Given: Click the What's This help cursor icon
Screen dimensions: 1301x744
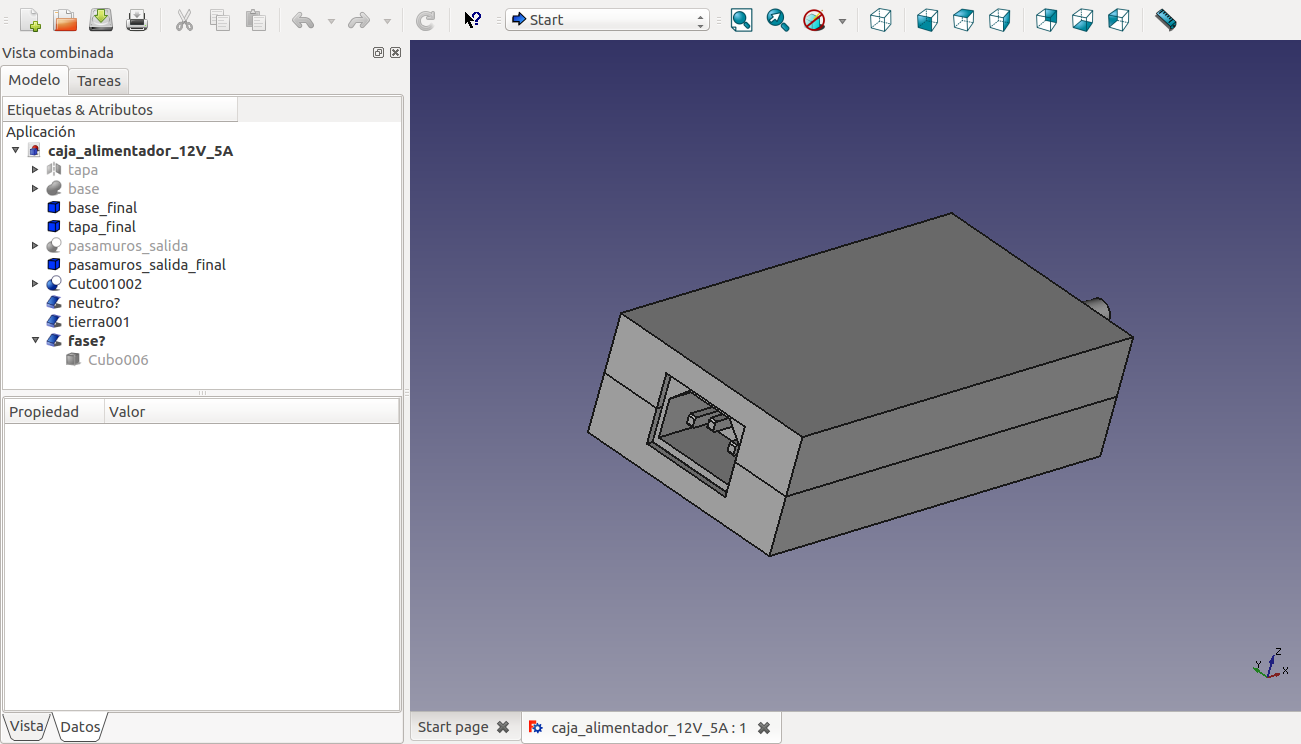Looking at the screenshot, I should coord(473,20).
